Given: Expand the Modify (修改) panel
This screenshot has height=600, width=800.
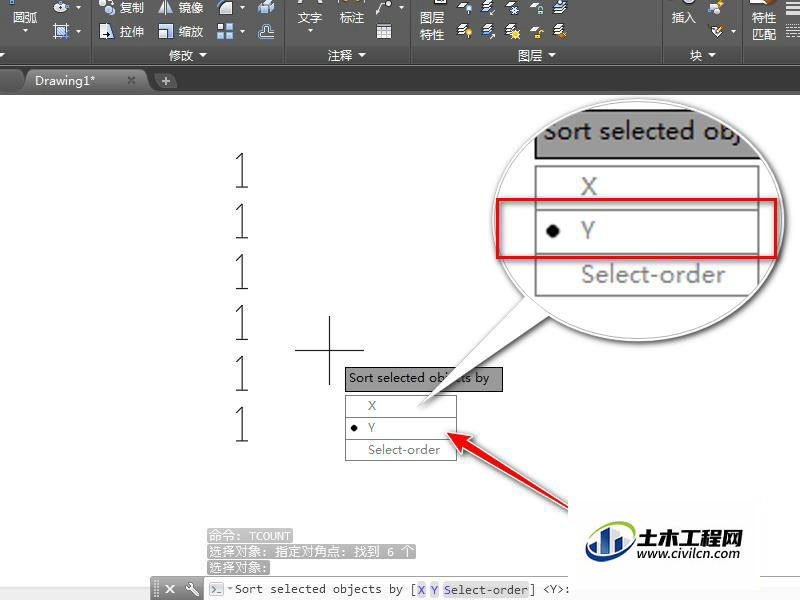Looking at the screenshot, I should [188, 55].
